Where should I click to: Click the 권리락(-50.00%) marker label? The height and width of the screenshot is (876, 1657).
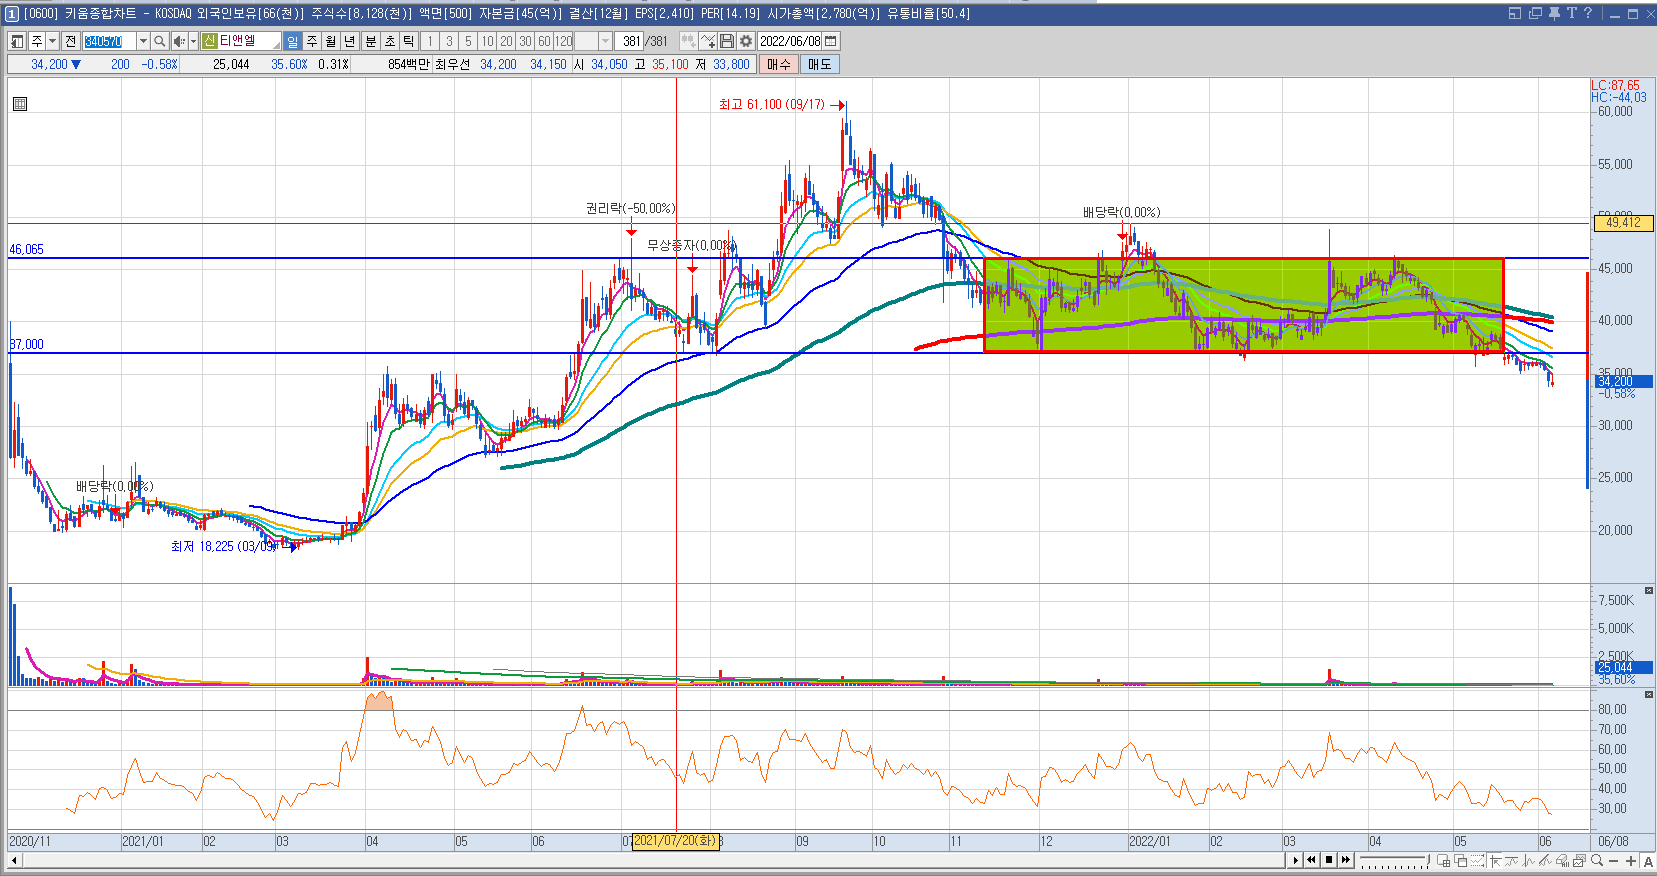[x=631, y=208]
